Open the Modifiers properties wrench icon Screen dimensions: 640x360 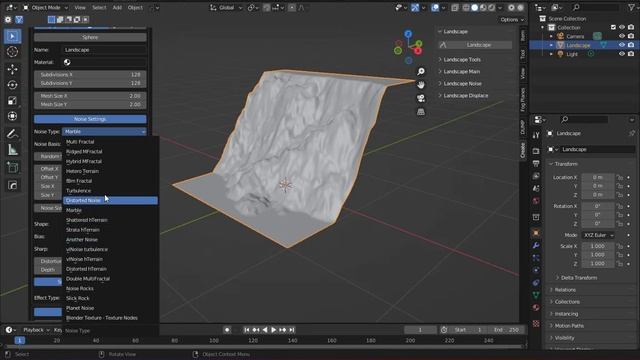(x=536, y=245)
